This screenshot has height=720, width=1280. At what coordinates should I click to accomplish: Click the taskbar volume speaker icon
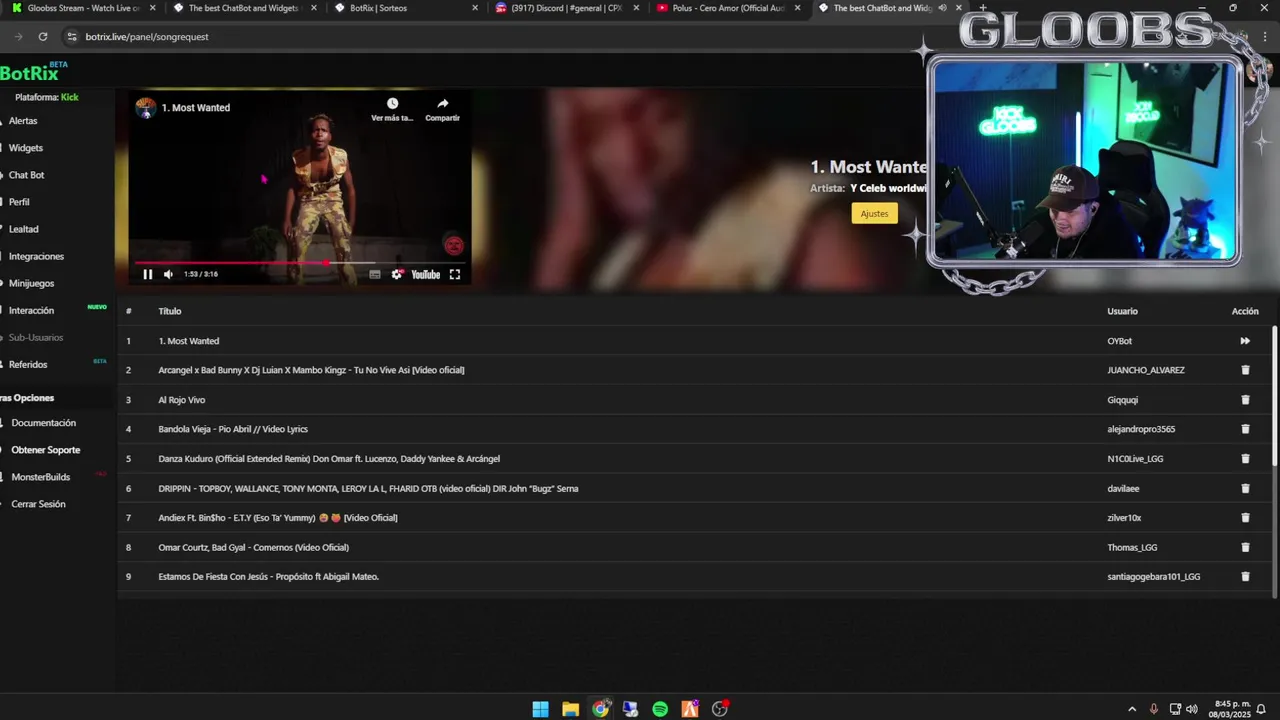1192,709
